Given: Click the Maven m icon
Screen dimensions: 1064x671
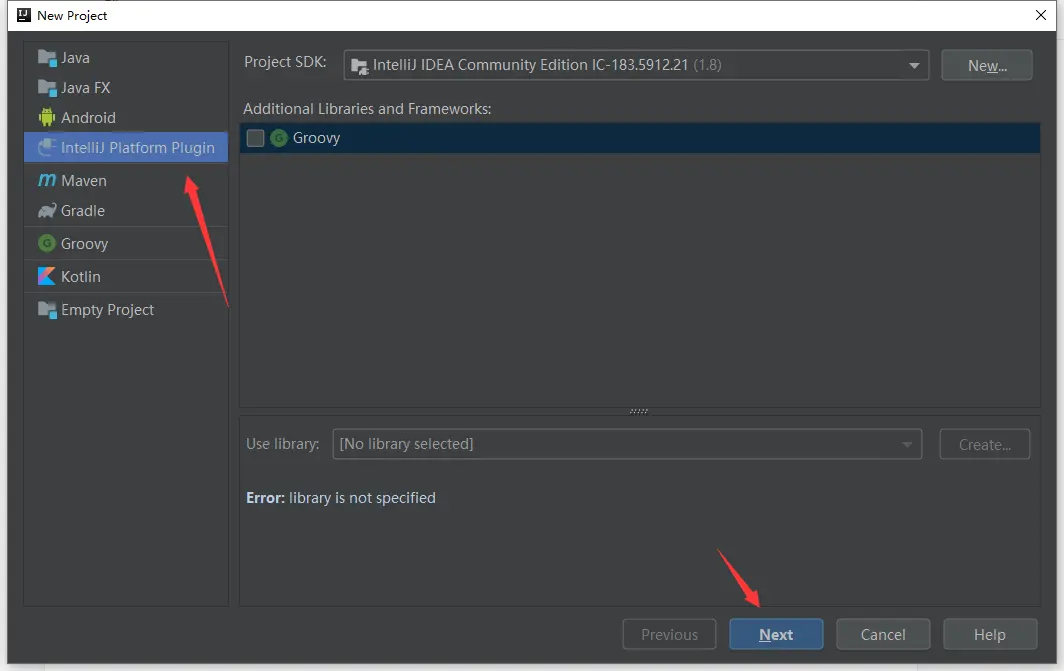Looking at the screenshot, I should [47, 180].
